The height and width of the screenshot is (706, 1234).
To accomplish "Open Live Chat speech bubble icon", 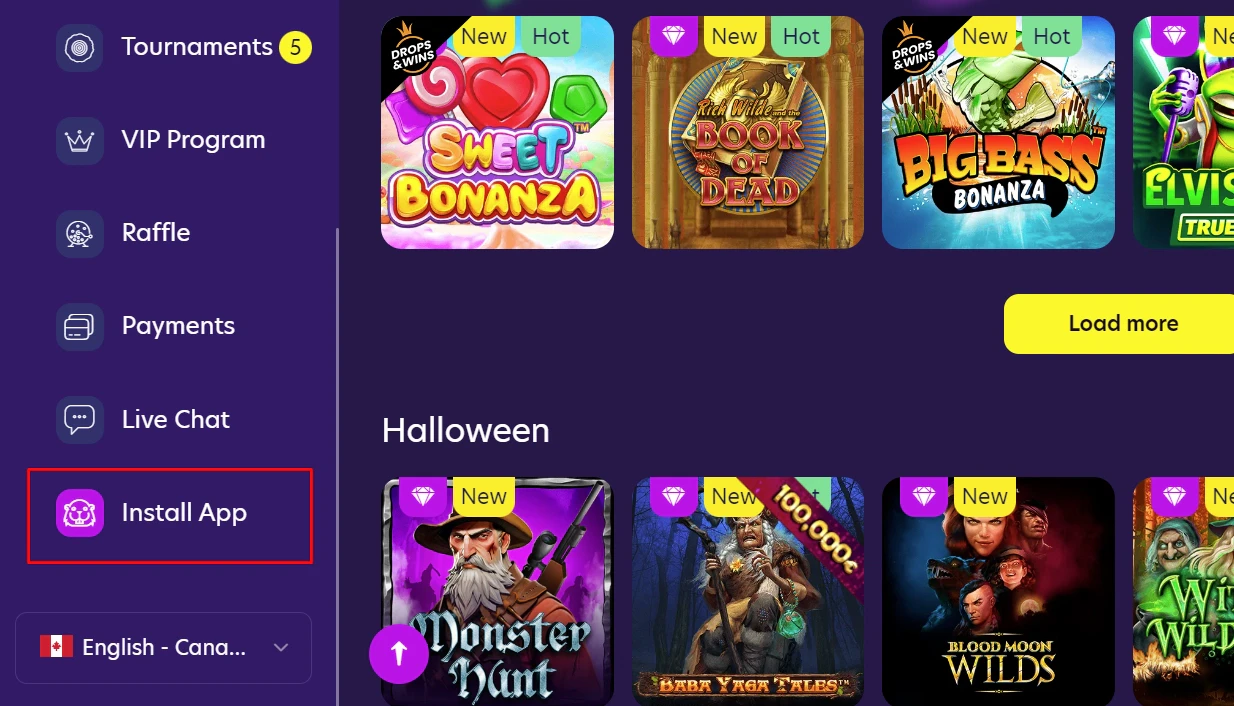I will 80,419.
